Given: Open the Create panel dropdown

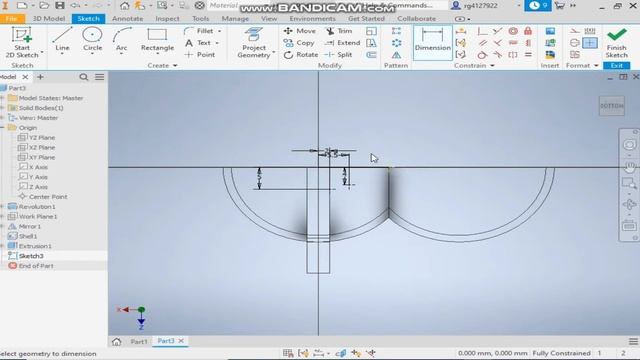Looking at the screenshot, I should (162, 65).
